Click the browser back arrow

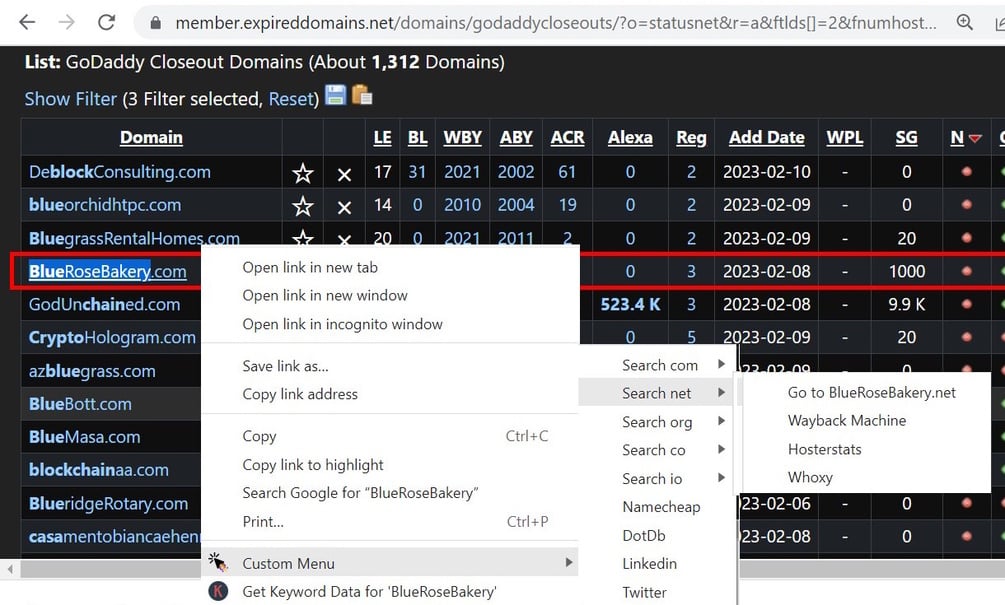[x=27, y=22]
